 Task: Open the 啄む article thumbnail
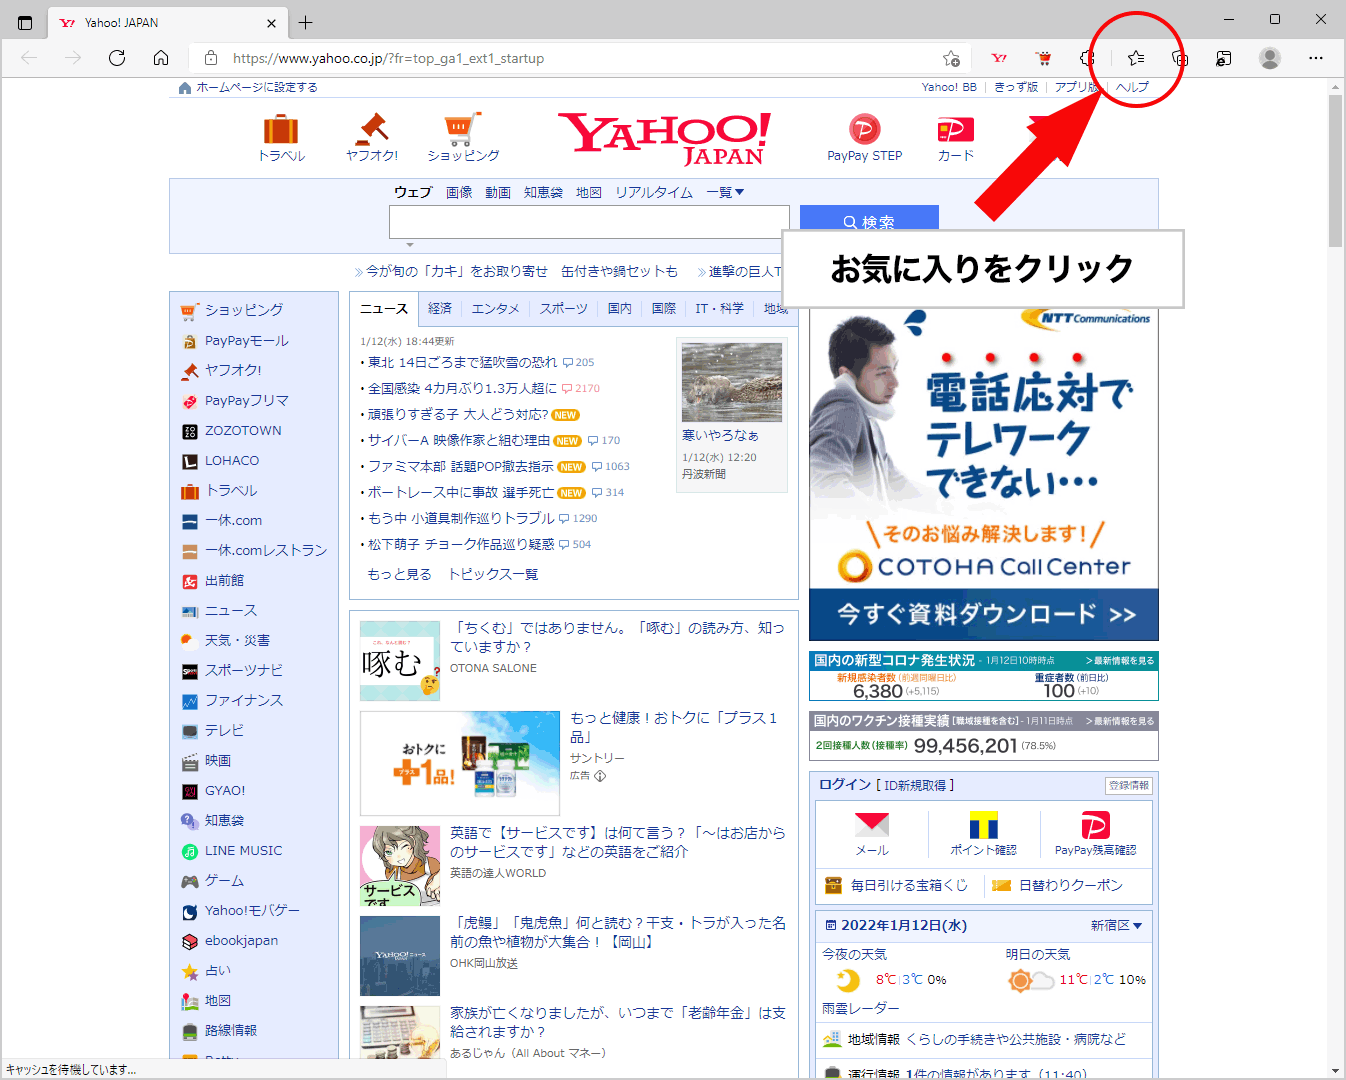pyautogui.click(x=400, y=661)
